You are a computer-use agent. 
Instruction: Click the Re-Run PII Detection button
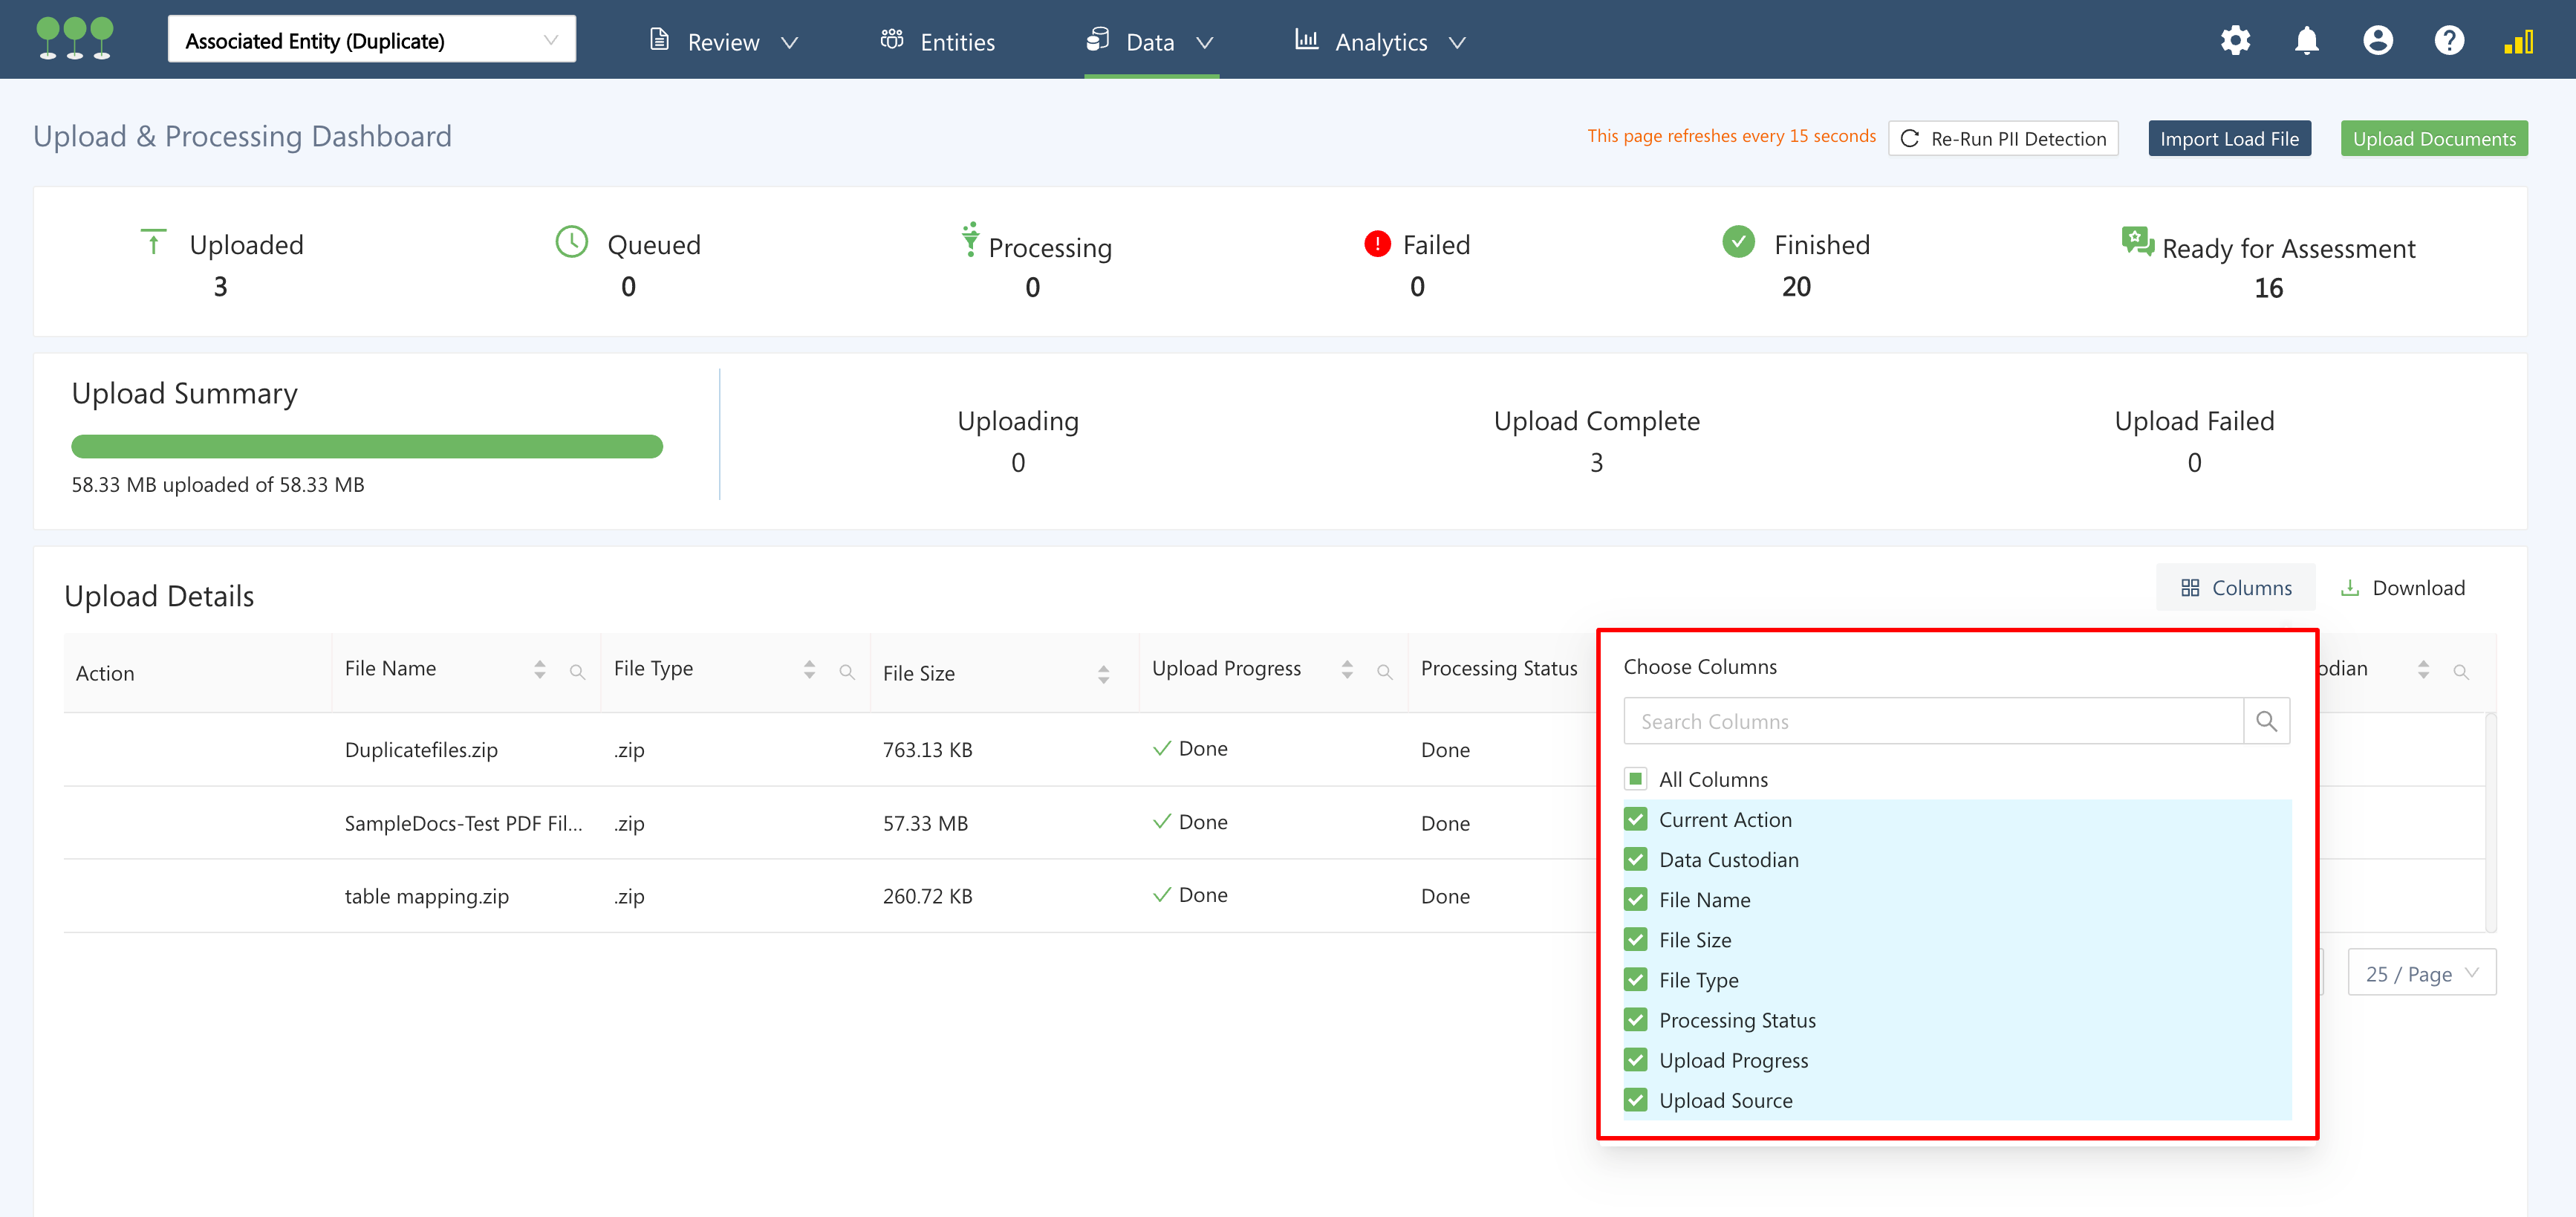[x=2003, y=139]
